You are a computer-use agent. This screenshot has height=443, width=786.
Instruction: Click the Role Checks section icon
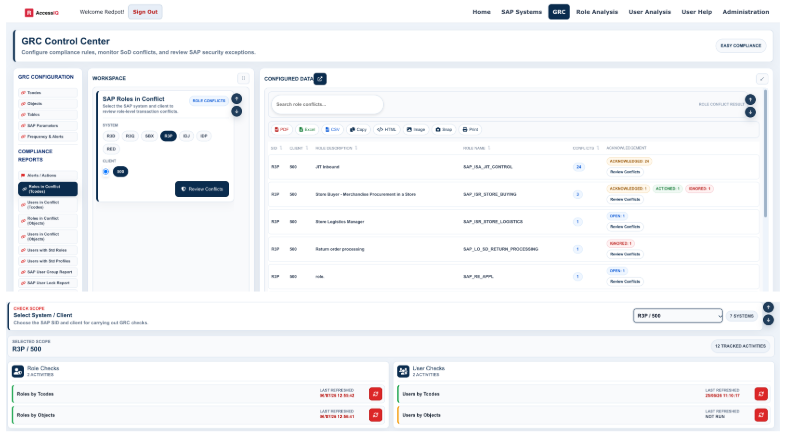click(x=18, y=371)
